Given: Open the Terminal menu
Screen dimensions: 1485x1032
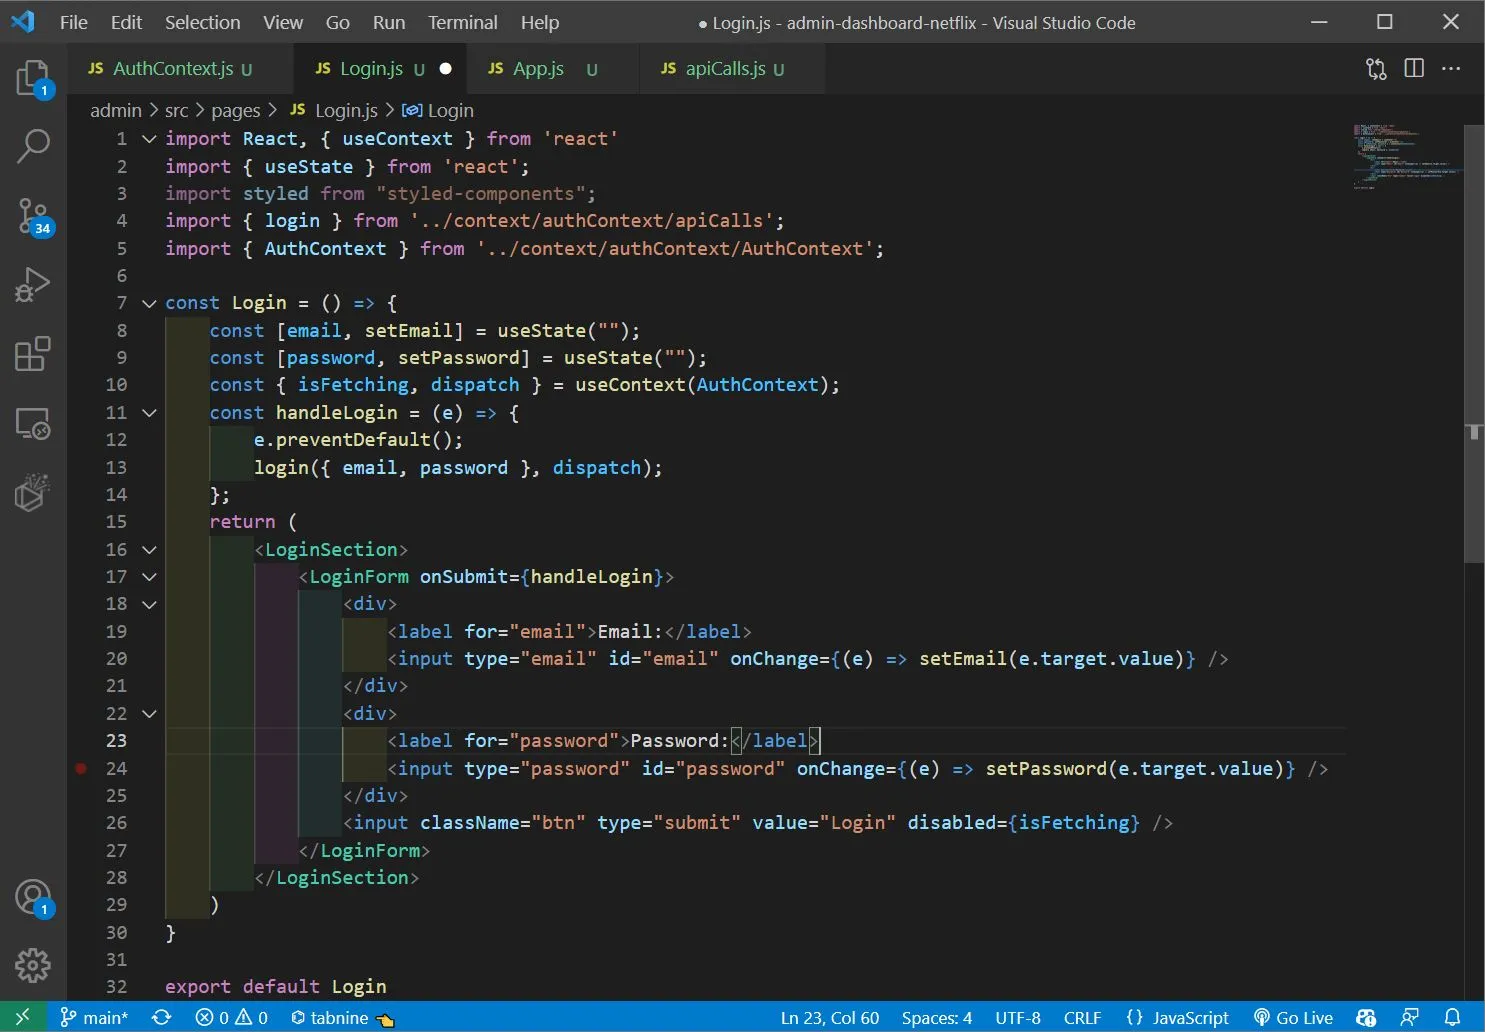Looking at the screenshot, I should pos(462,22).
